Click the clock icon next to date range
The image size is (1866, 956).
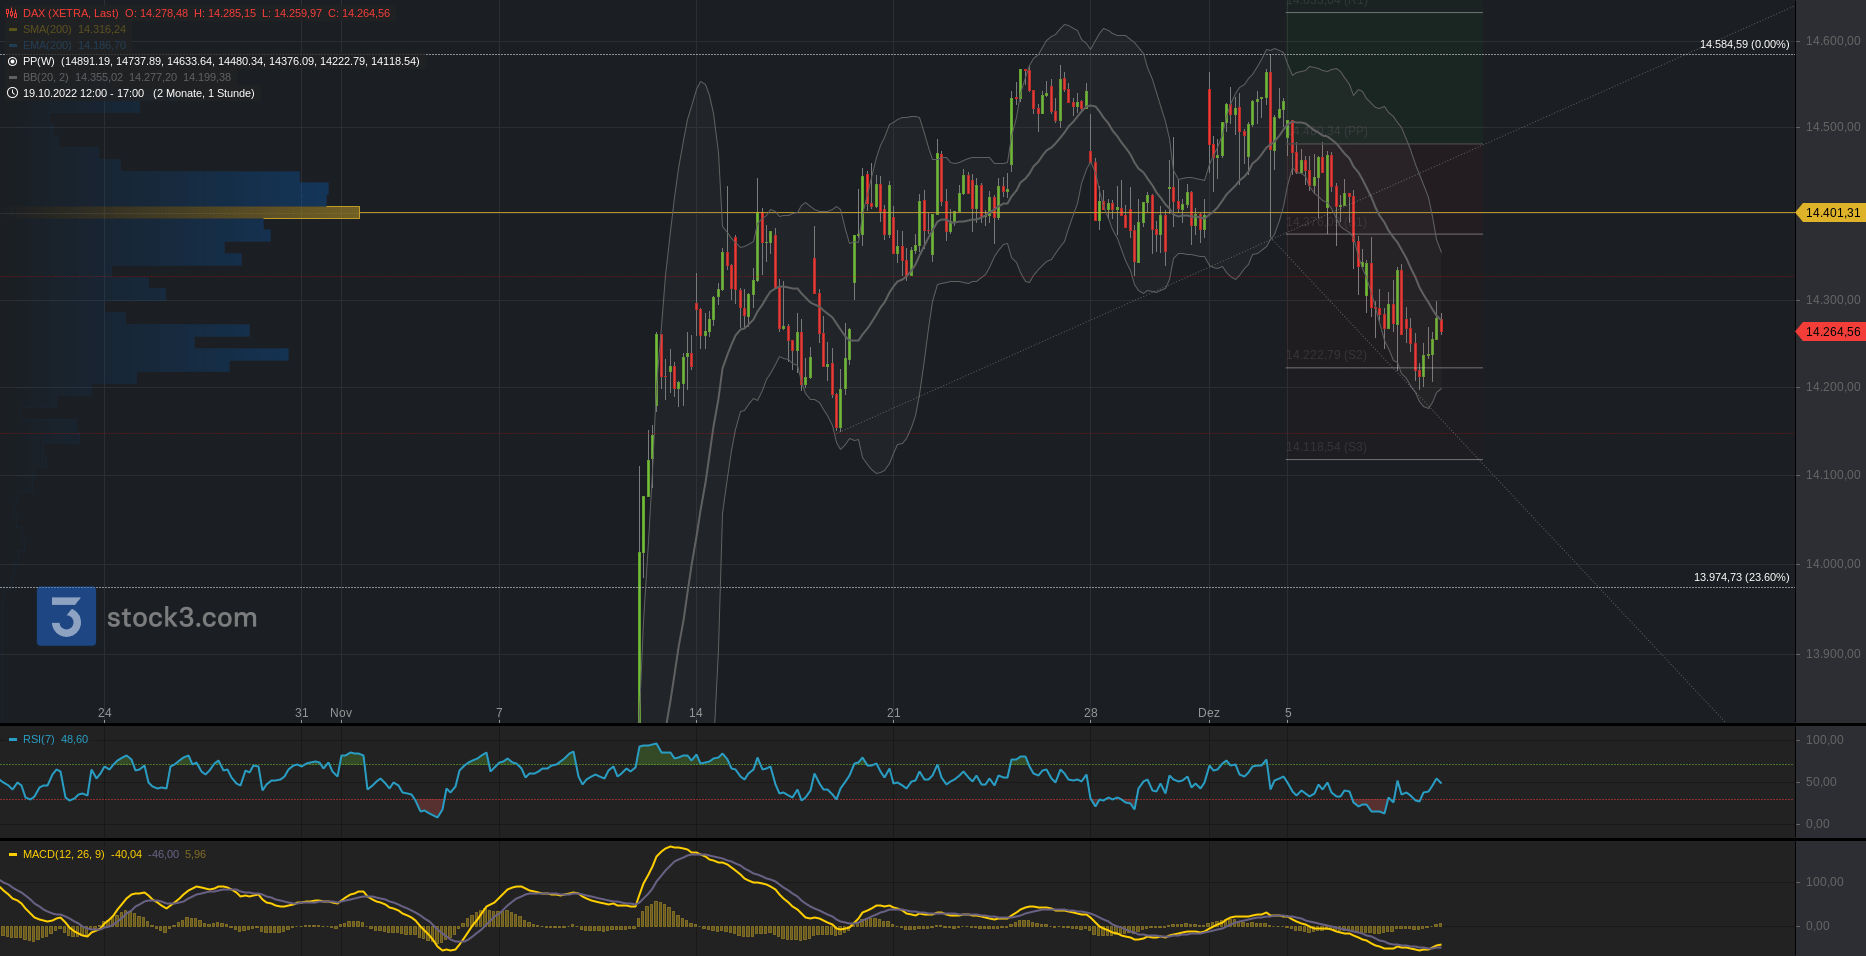tap(12, 93)
